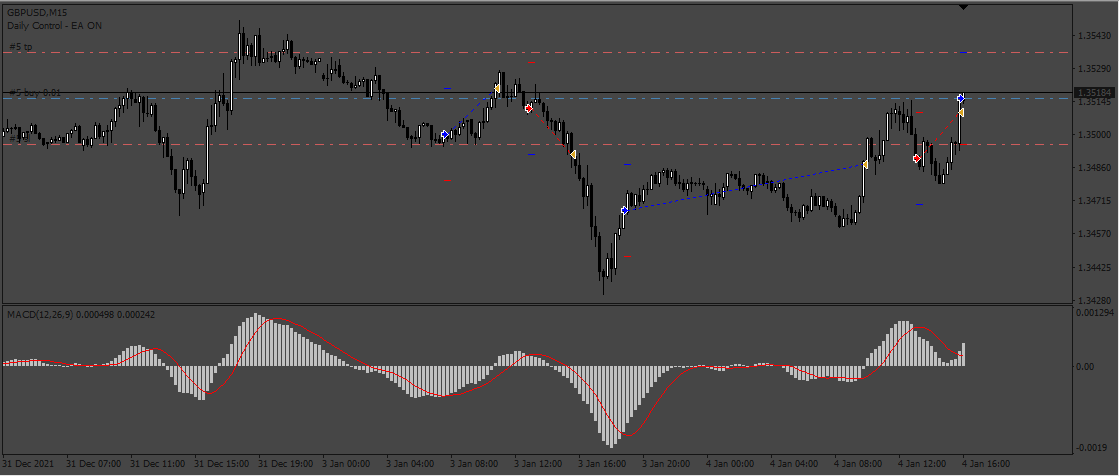Viewport: 1120px width, 476px height.
Task: Select orange close arrow near 3 Jan 10:00
Action: (x=496, y=88)
